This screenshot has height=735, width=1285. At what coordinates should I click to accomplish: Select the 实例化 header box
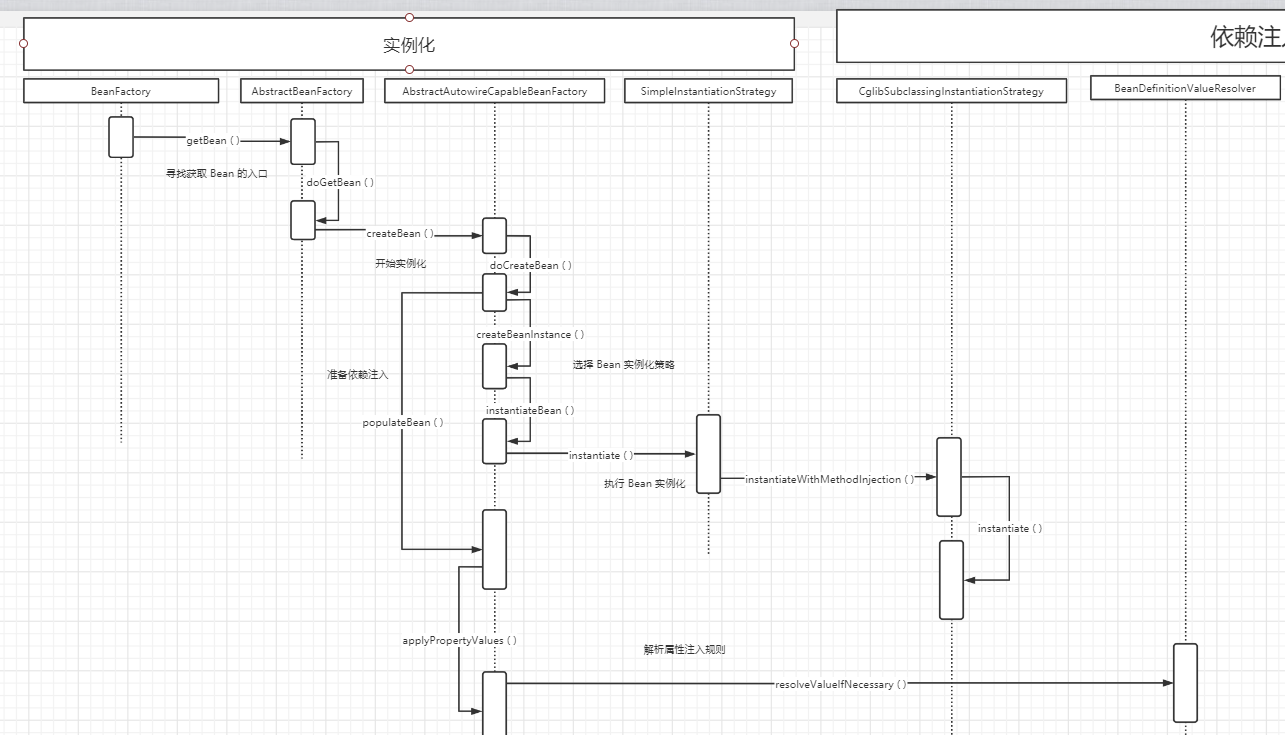click(x=409, y=44)
